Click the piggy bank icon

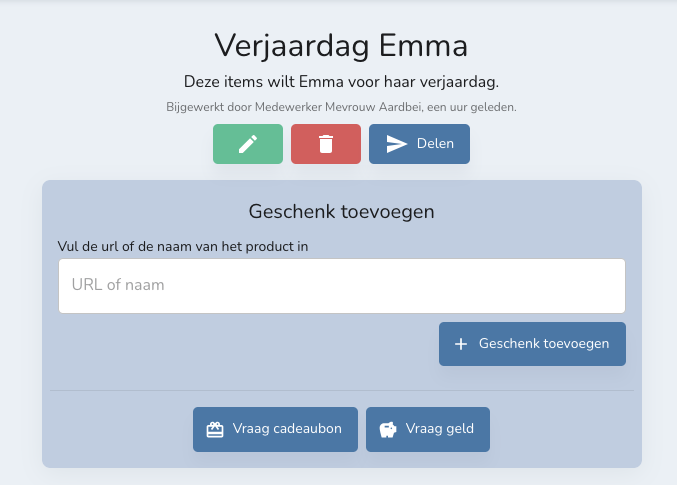tap(388, 430)
